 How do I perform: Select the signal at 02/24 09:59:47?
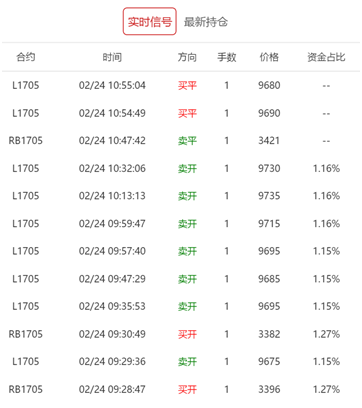181,223
